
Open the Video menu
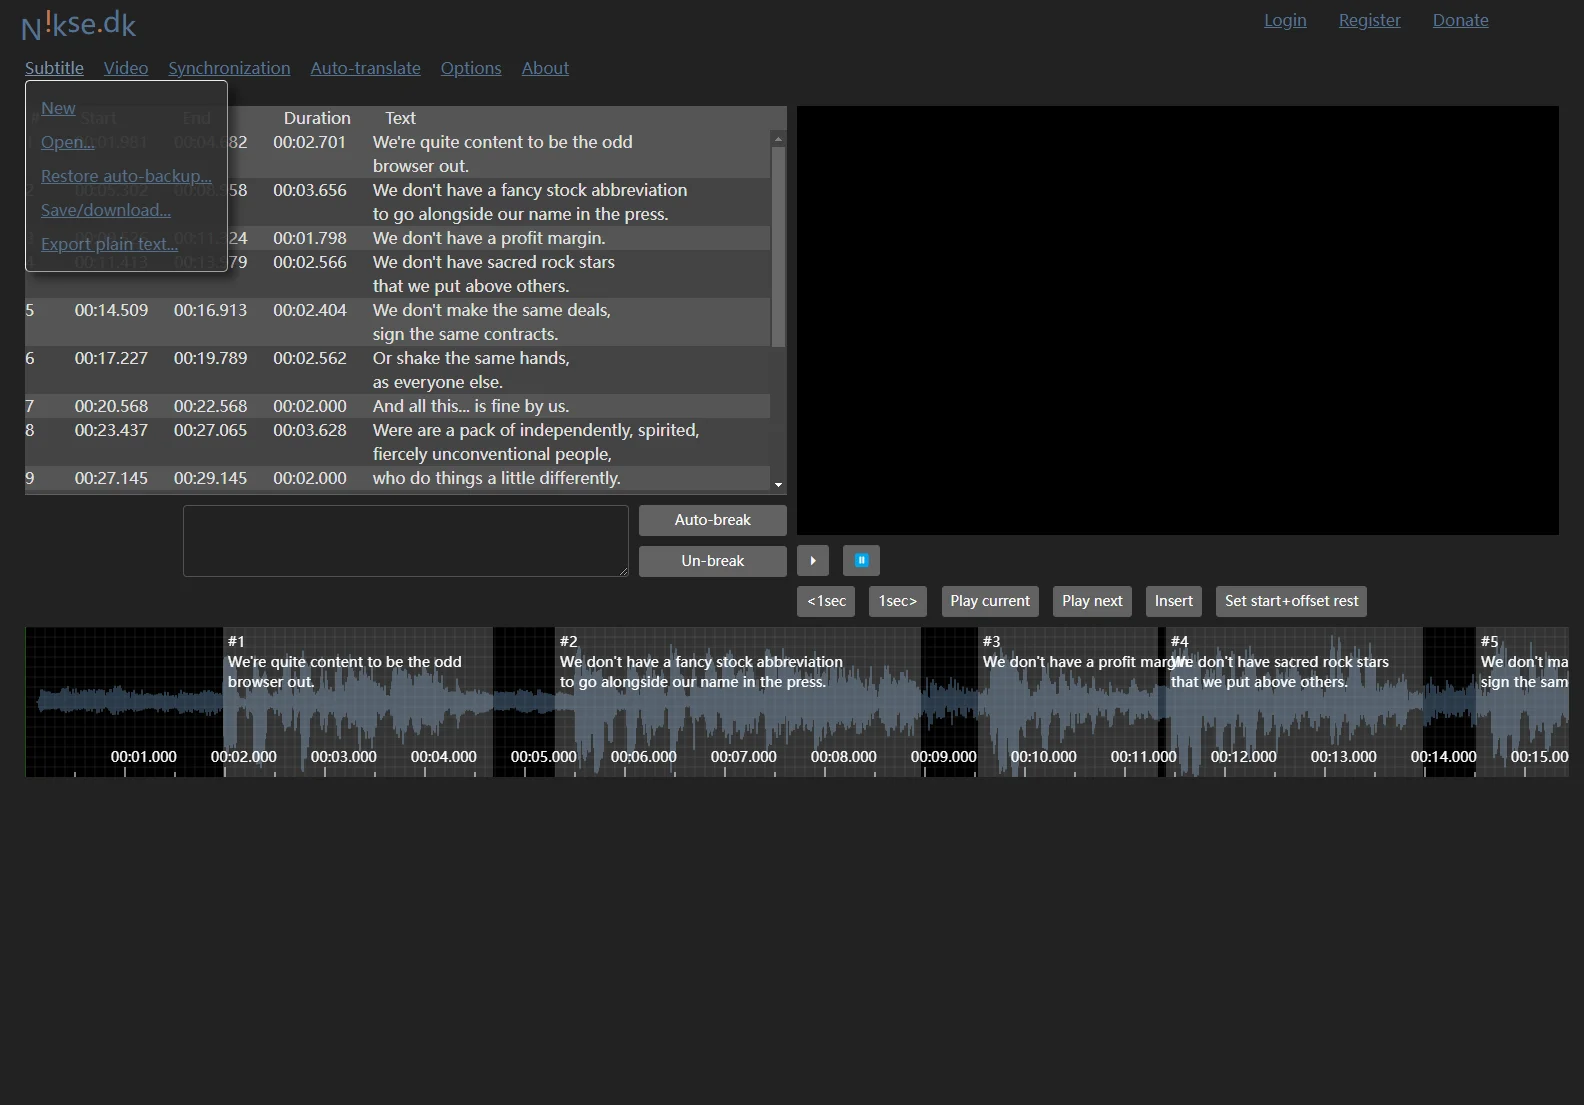tap(126, 68)
